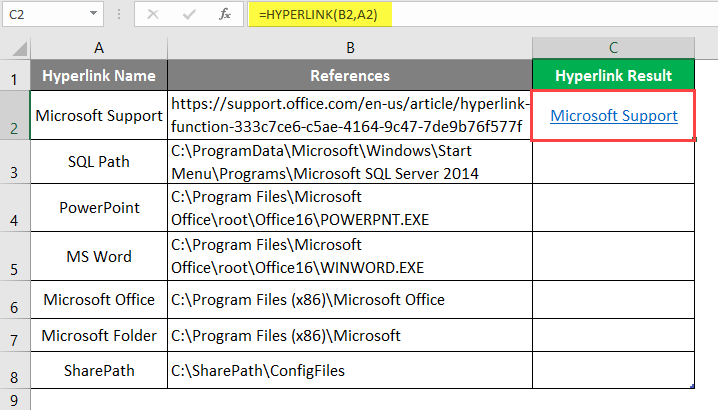Click the Select All corner triangle

[x=19, y=48]
